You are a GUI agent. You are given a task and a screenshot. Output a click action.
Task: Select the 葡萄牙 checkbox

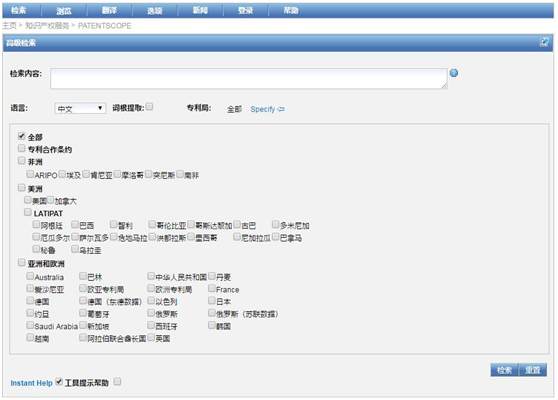click(x=83, y=313)
